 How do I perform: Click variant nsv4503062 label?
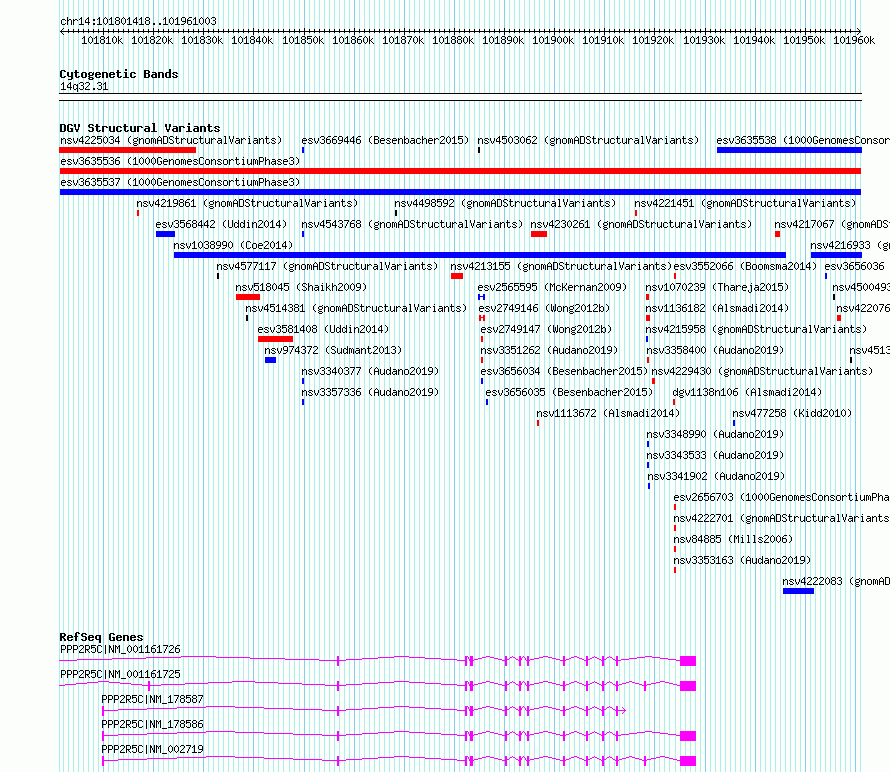coord(587,140)
